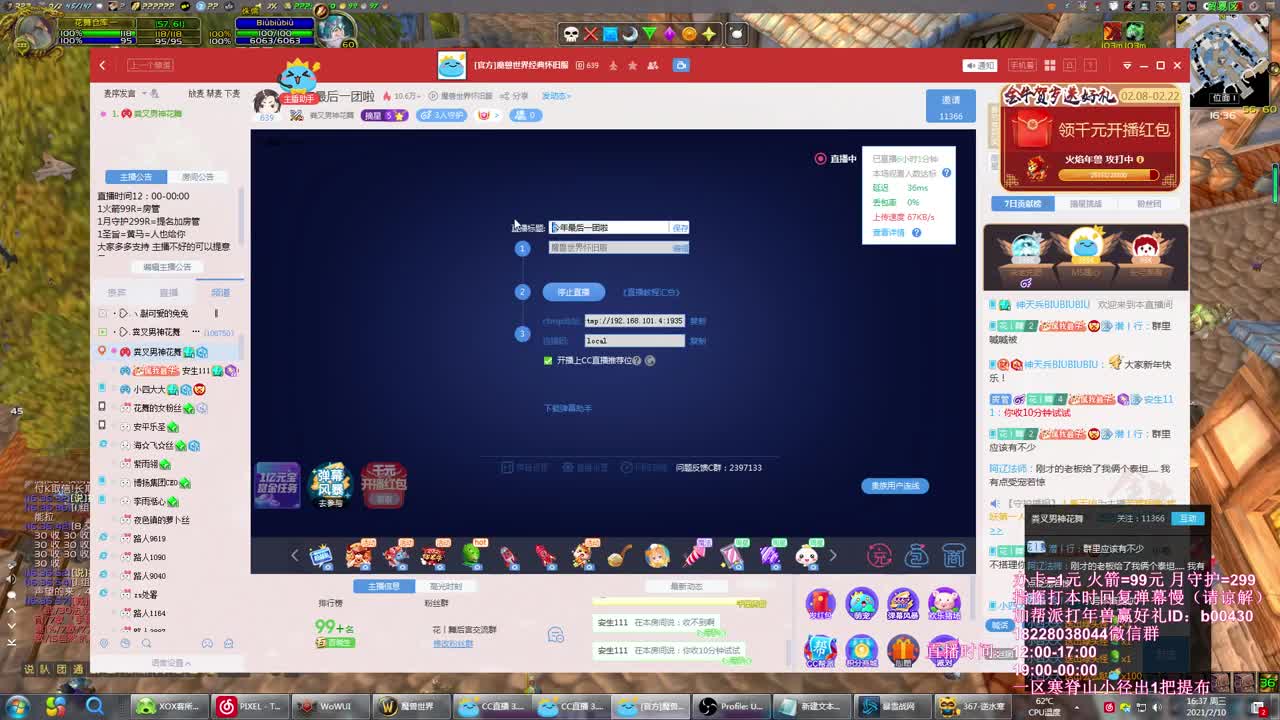Select user 小四大大 in channel list
This screenshot has width=1280, height=720.
coord(150,390)
